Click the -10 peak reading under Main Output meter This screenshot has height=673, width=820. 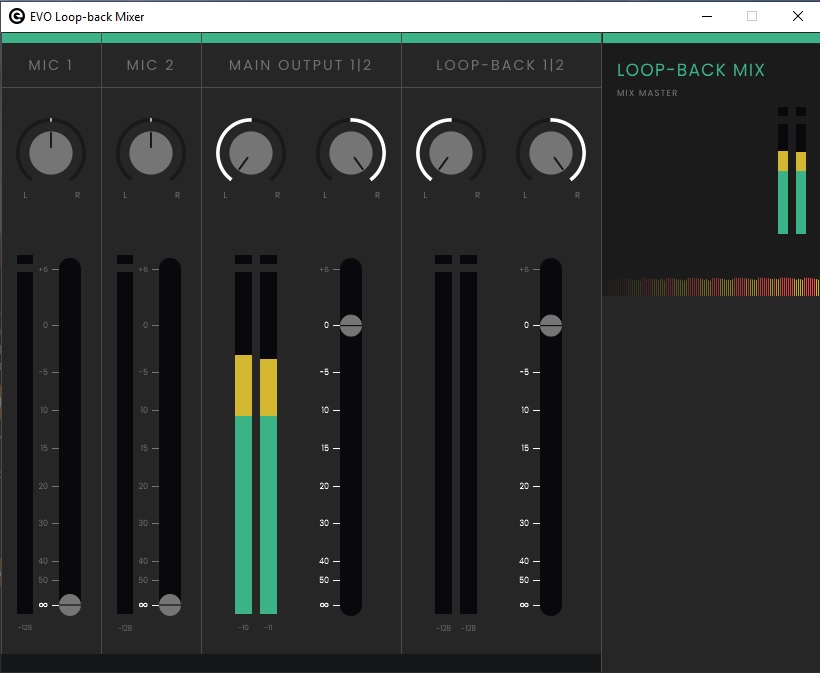(x=243, y=628)
